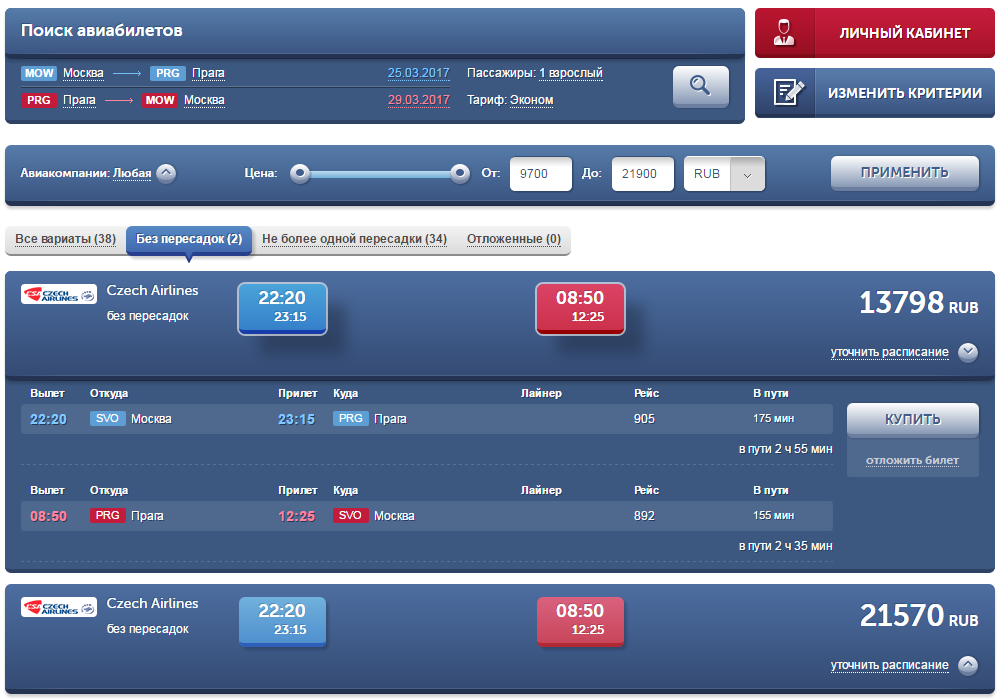Click the edit criteria pencil icon

(x=784, y=93)
